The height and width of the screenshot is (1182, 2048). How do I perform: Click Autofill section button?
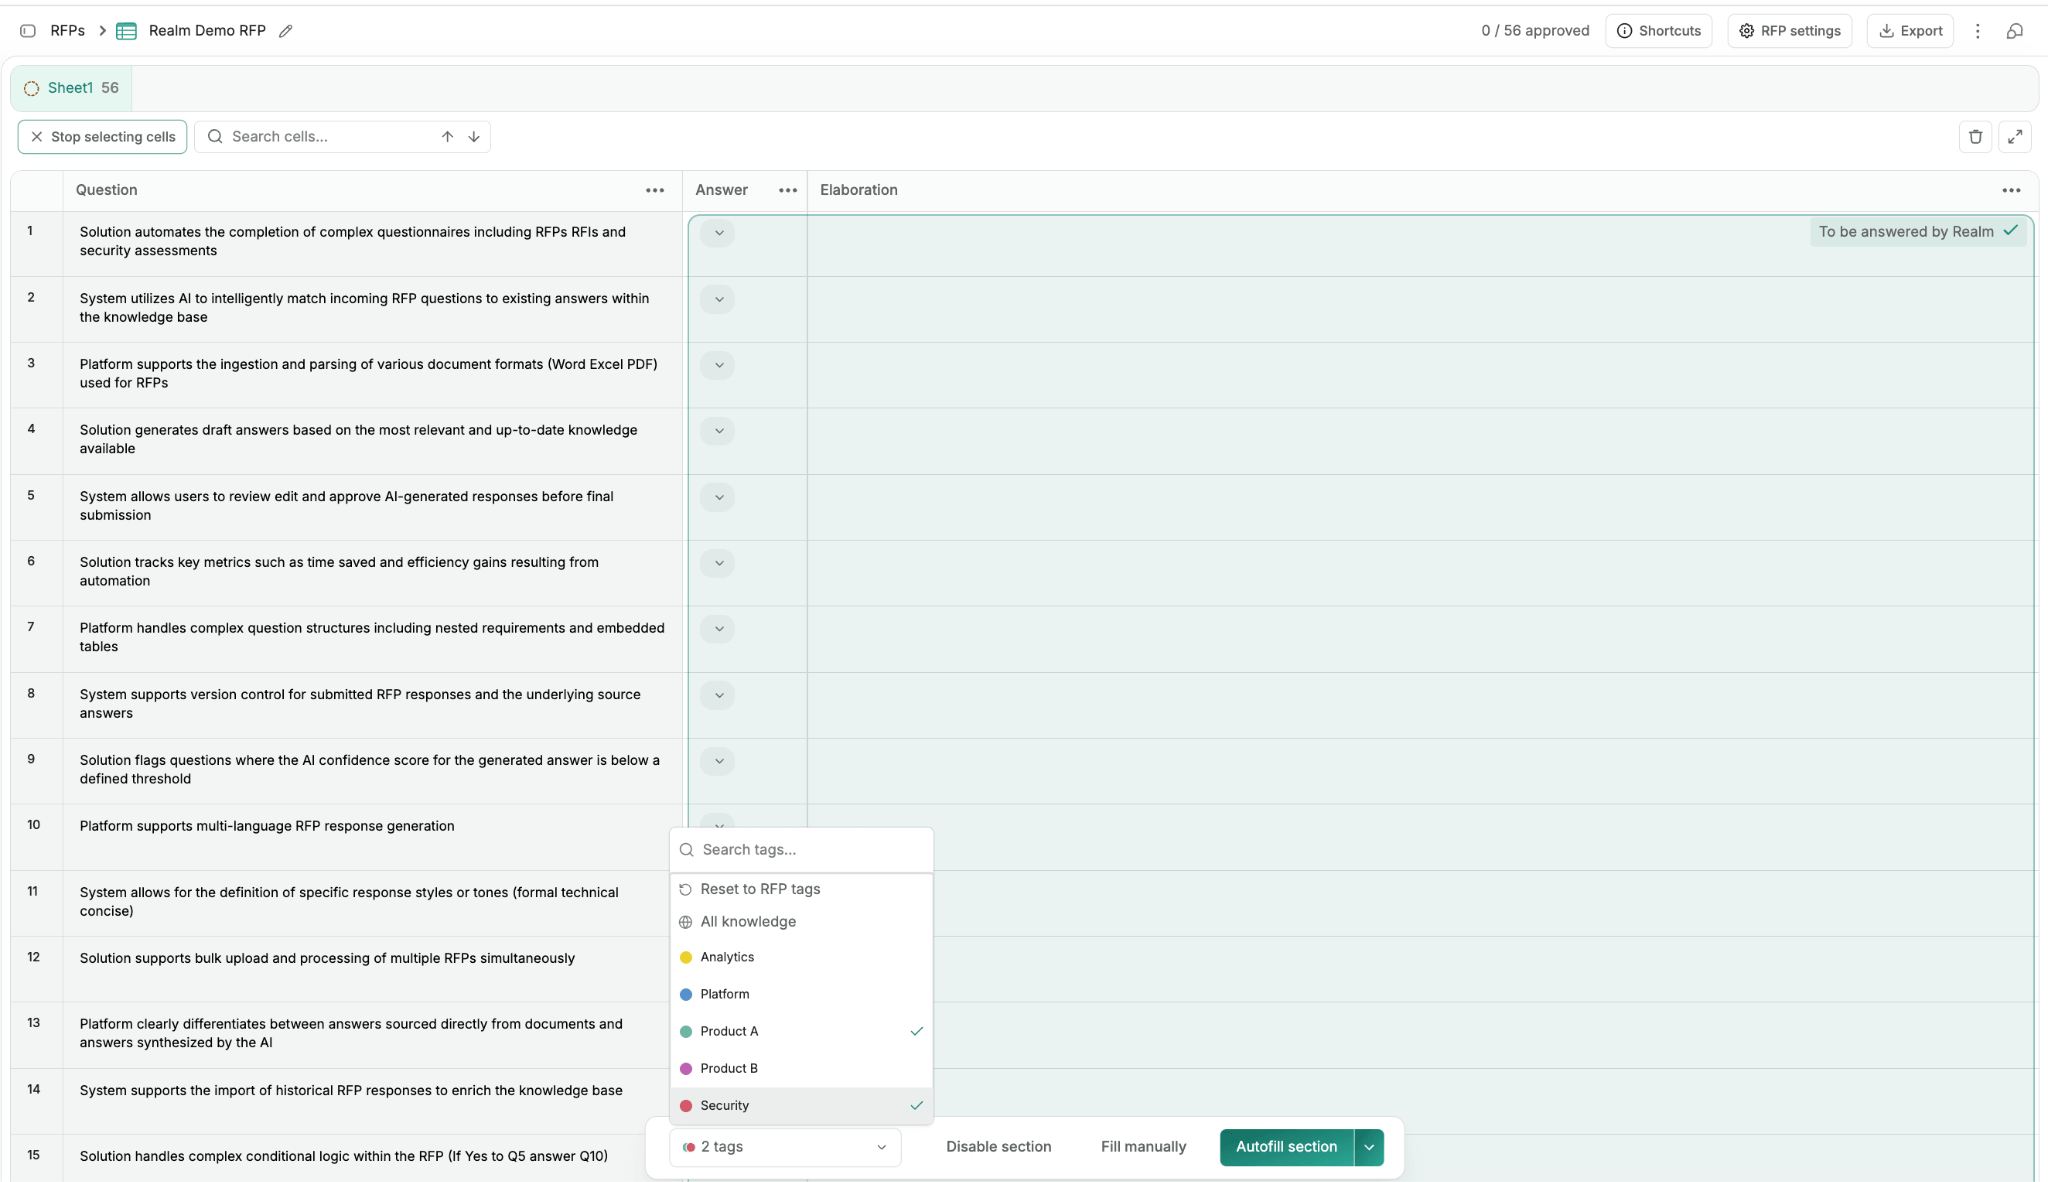click(1286, 1147)
